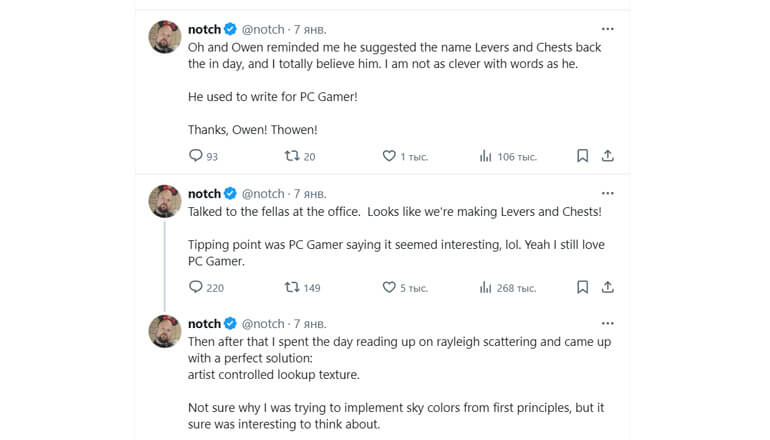The width and height of the screenshot is (770, 440).
Task: Like the tweet about Owen's name suggestion
Action: point(389,156)
